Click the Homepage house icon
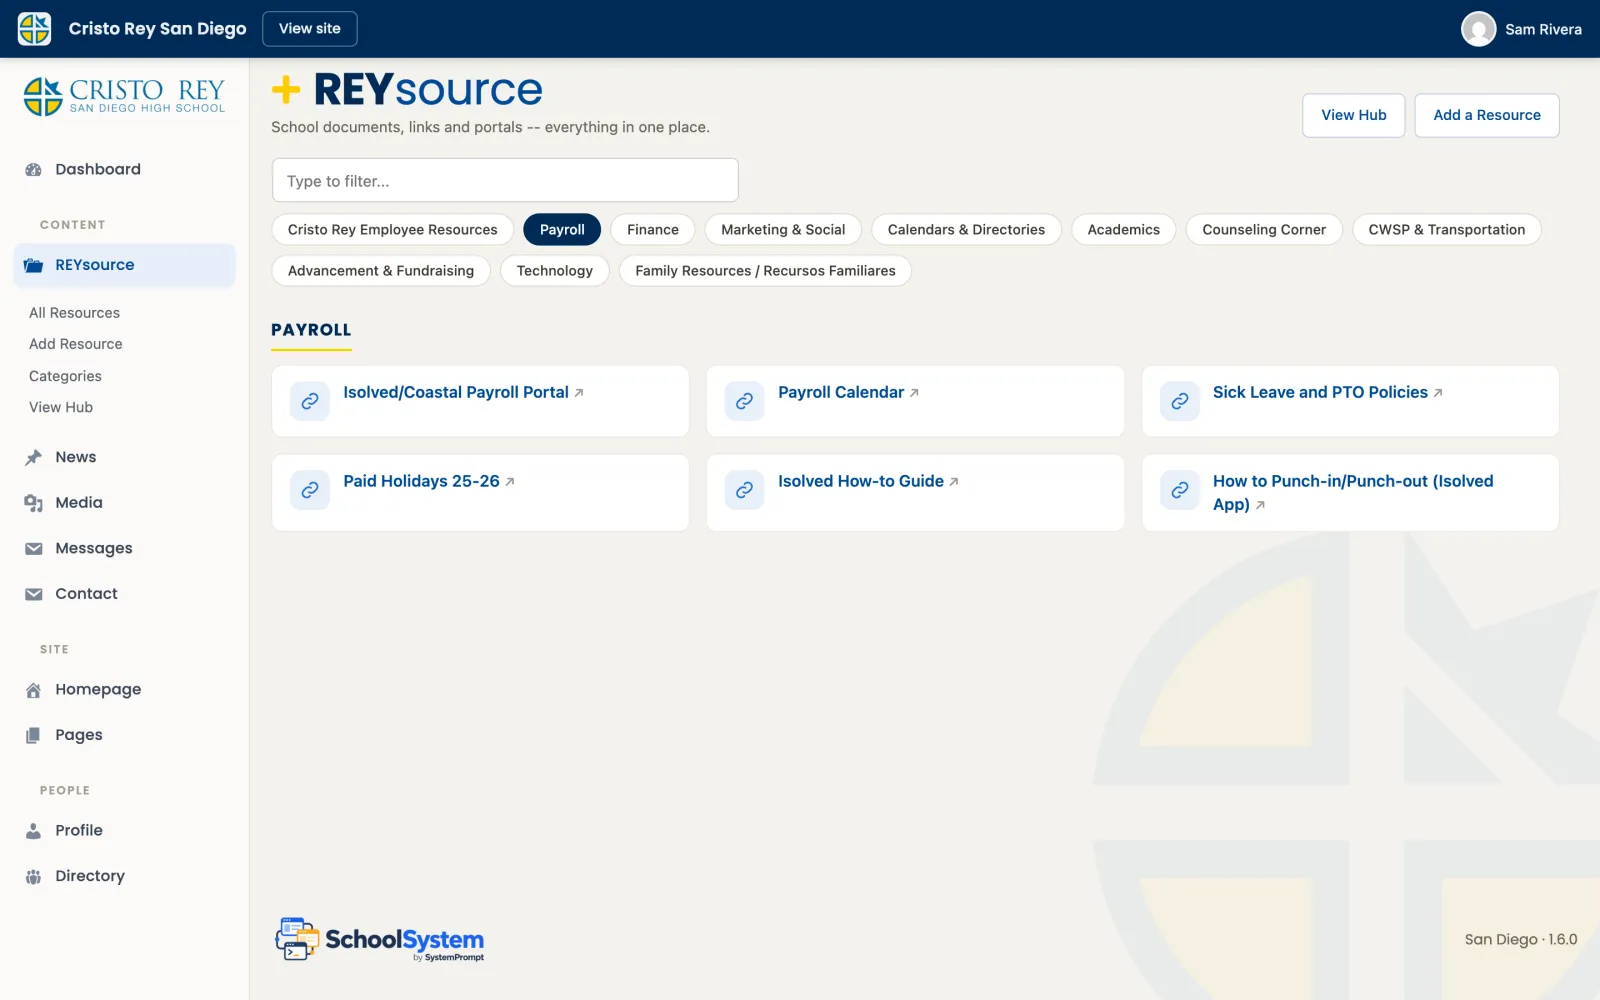 34,690
